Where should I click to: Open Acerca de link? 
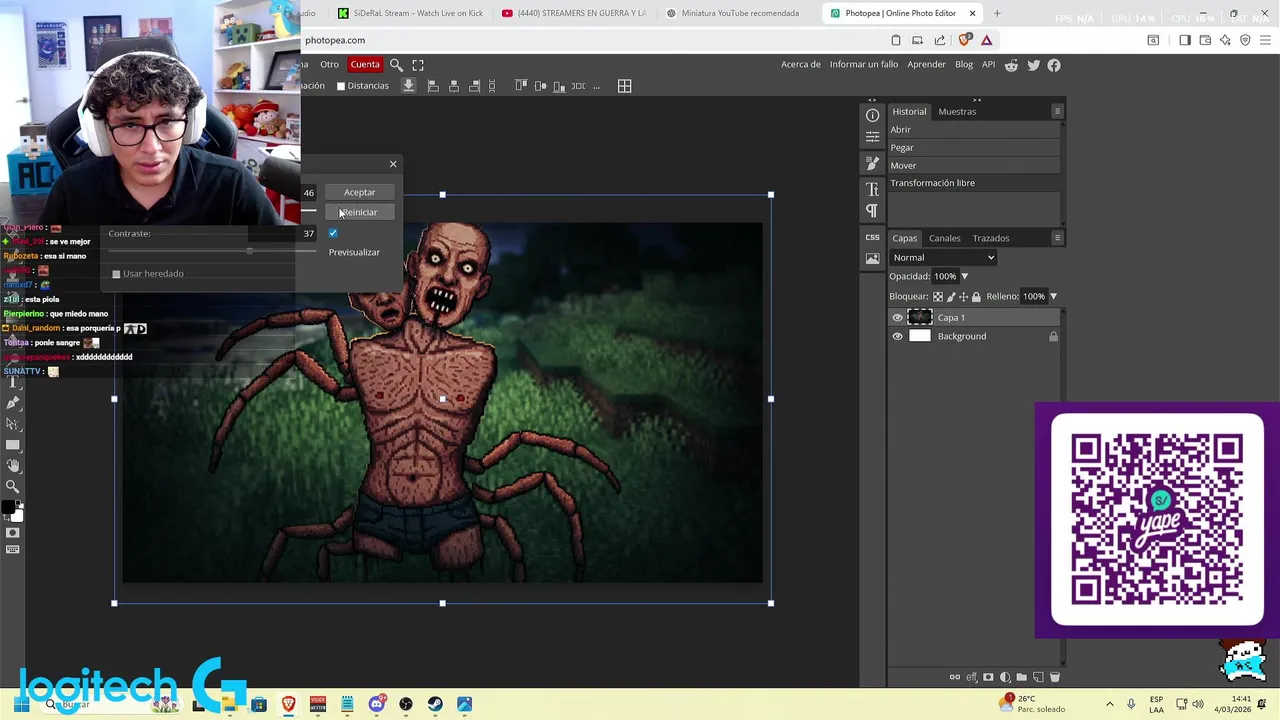tap(801, 65)
